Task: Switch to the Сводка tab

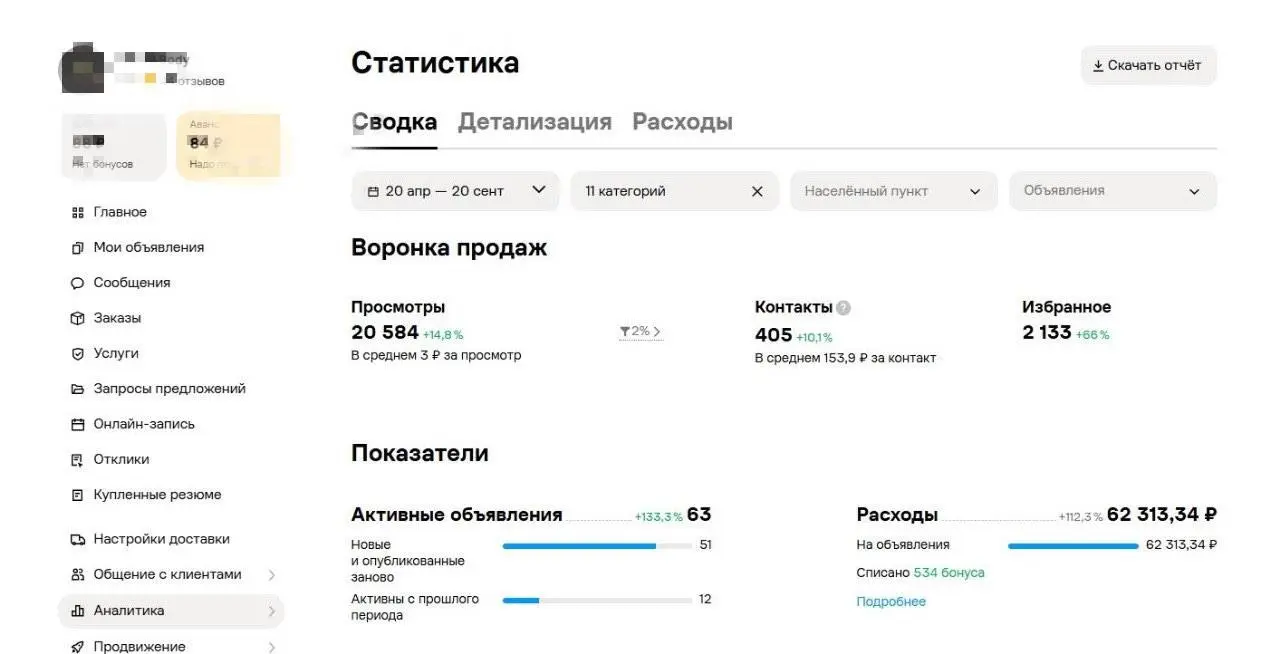Action: click(394, 122)
